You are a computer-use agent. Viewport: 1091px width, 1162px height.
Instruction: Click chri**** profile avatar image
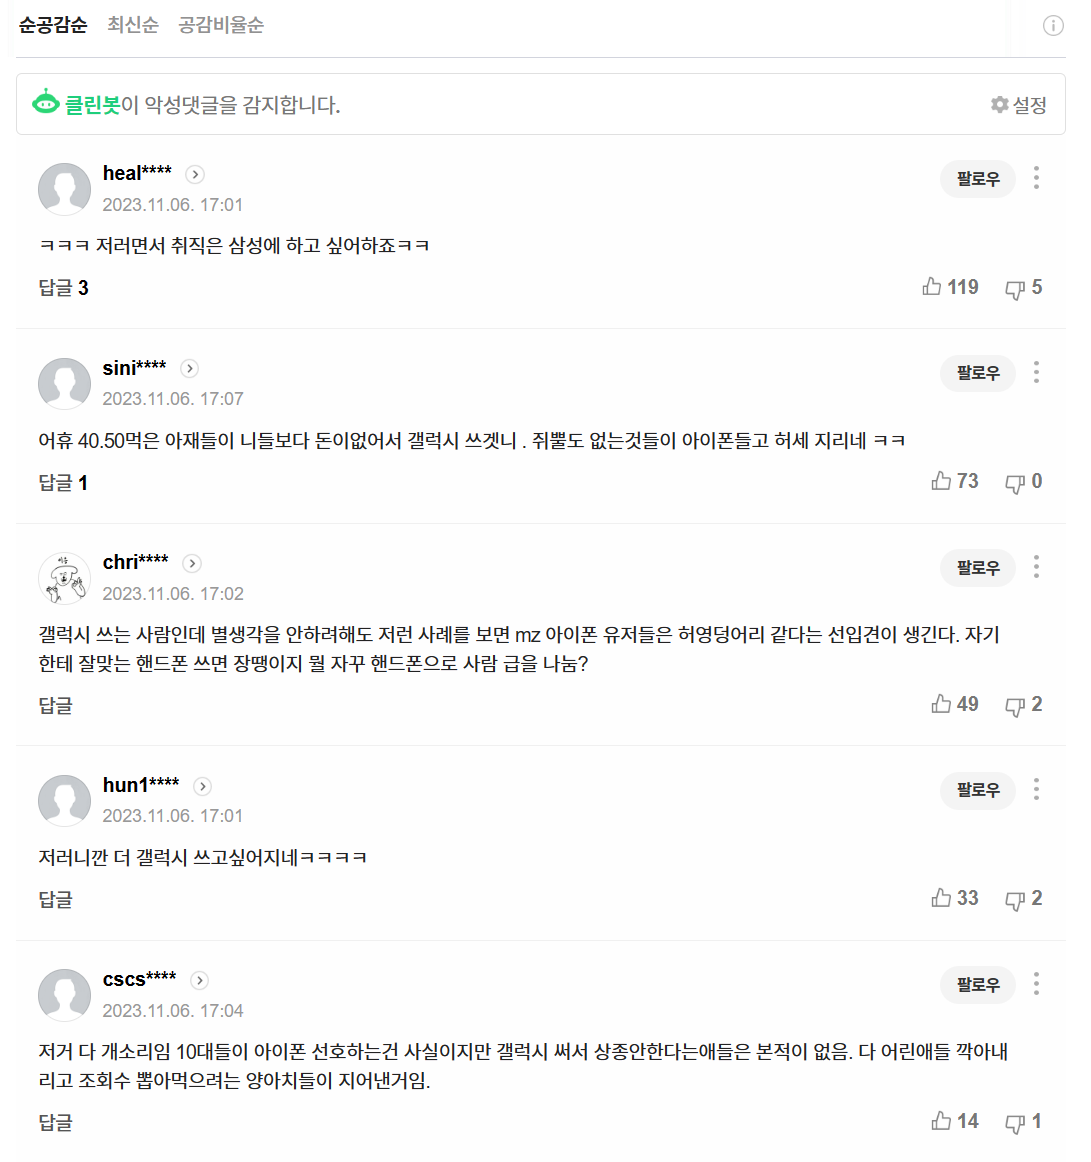[64, 578]
